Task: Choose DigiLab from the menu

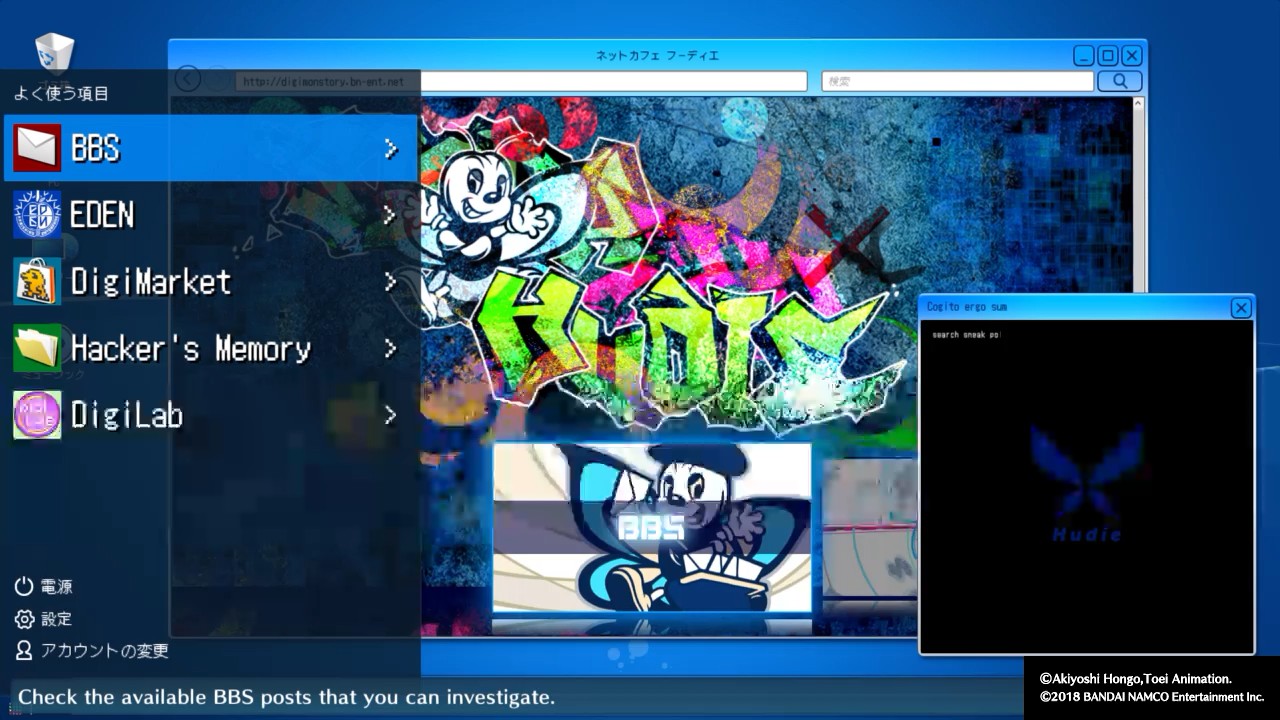Action: [211, 415]
